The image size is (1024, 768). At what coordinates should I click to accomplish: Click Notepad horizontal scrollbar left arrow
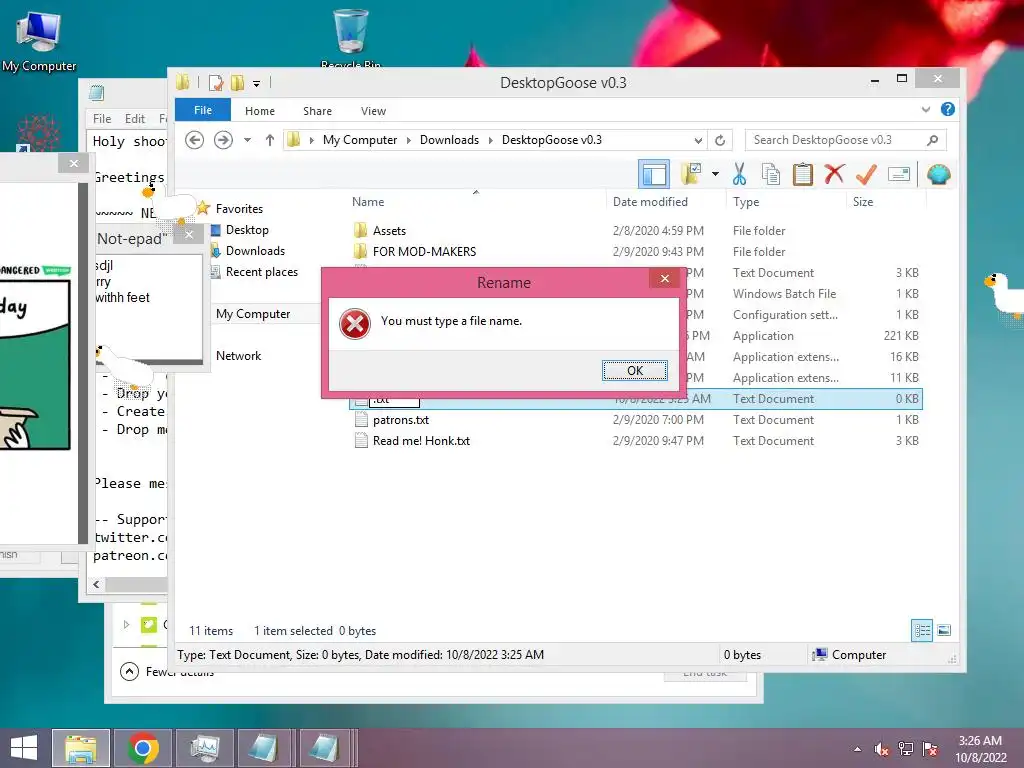point(97,584)
